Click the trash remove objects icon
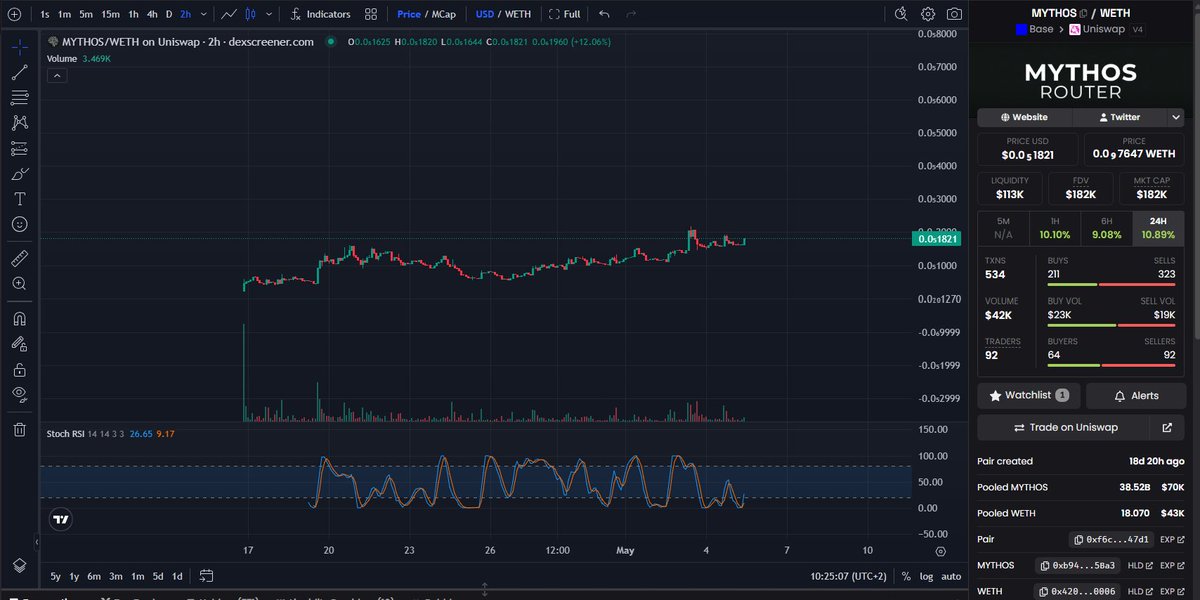 tap(19, 430)
